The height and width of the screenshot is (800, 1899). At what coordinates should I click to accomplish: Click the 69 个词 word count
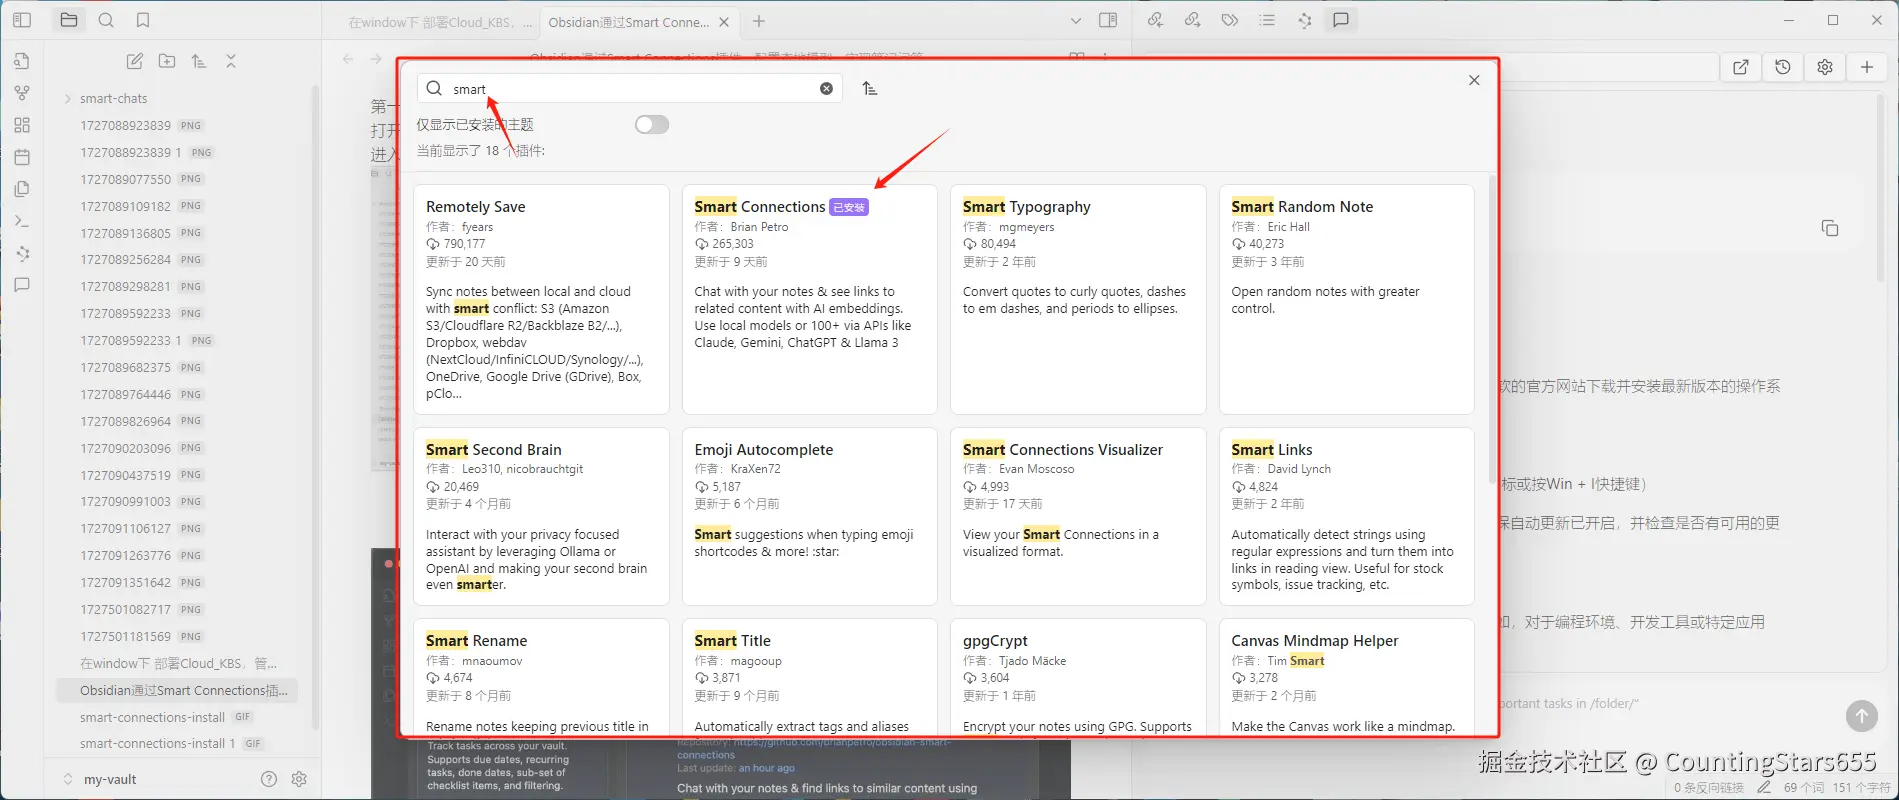coord(1803,788)
